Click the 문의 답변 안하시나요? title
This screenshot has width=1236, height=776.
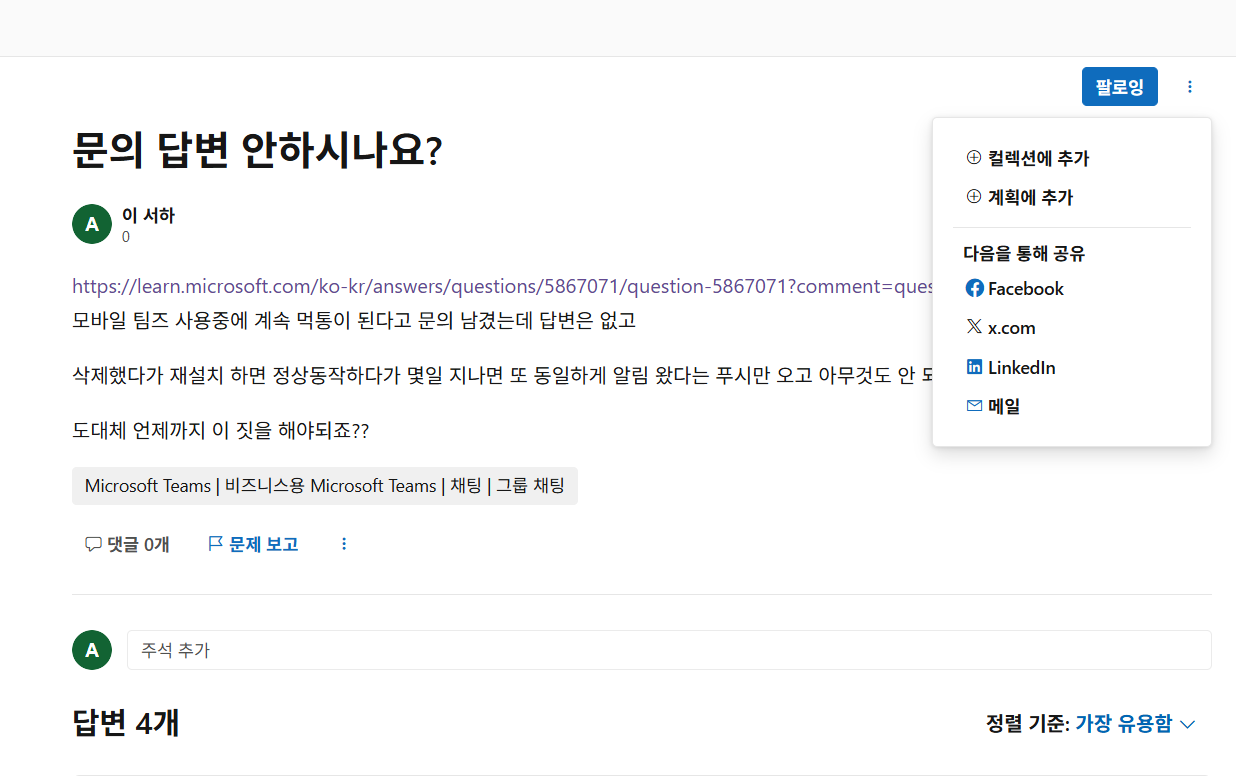(x=257, y=152)
